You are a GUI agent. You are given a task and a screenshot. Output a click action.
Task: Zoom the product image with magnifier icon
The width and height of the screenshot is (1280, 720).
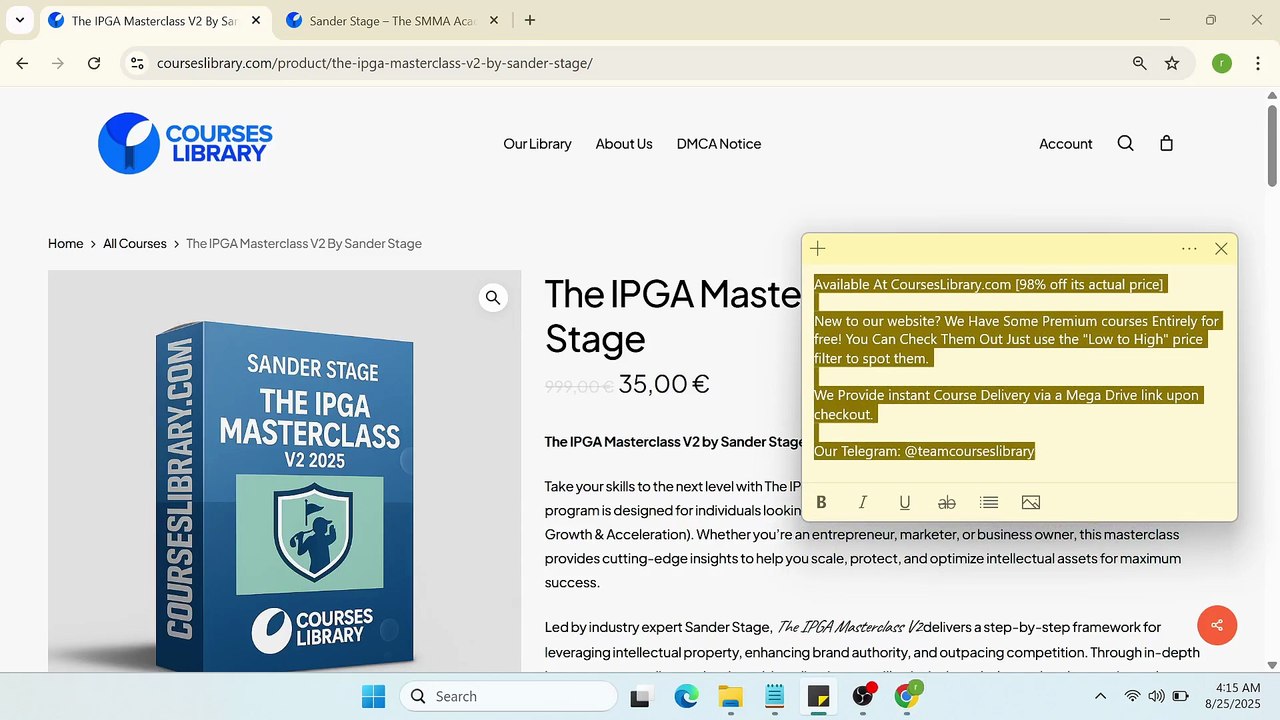tap(493, 297)
